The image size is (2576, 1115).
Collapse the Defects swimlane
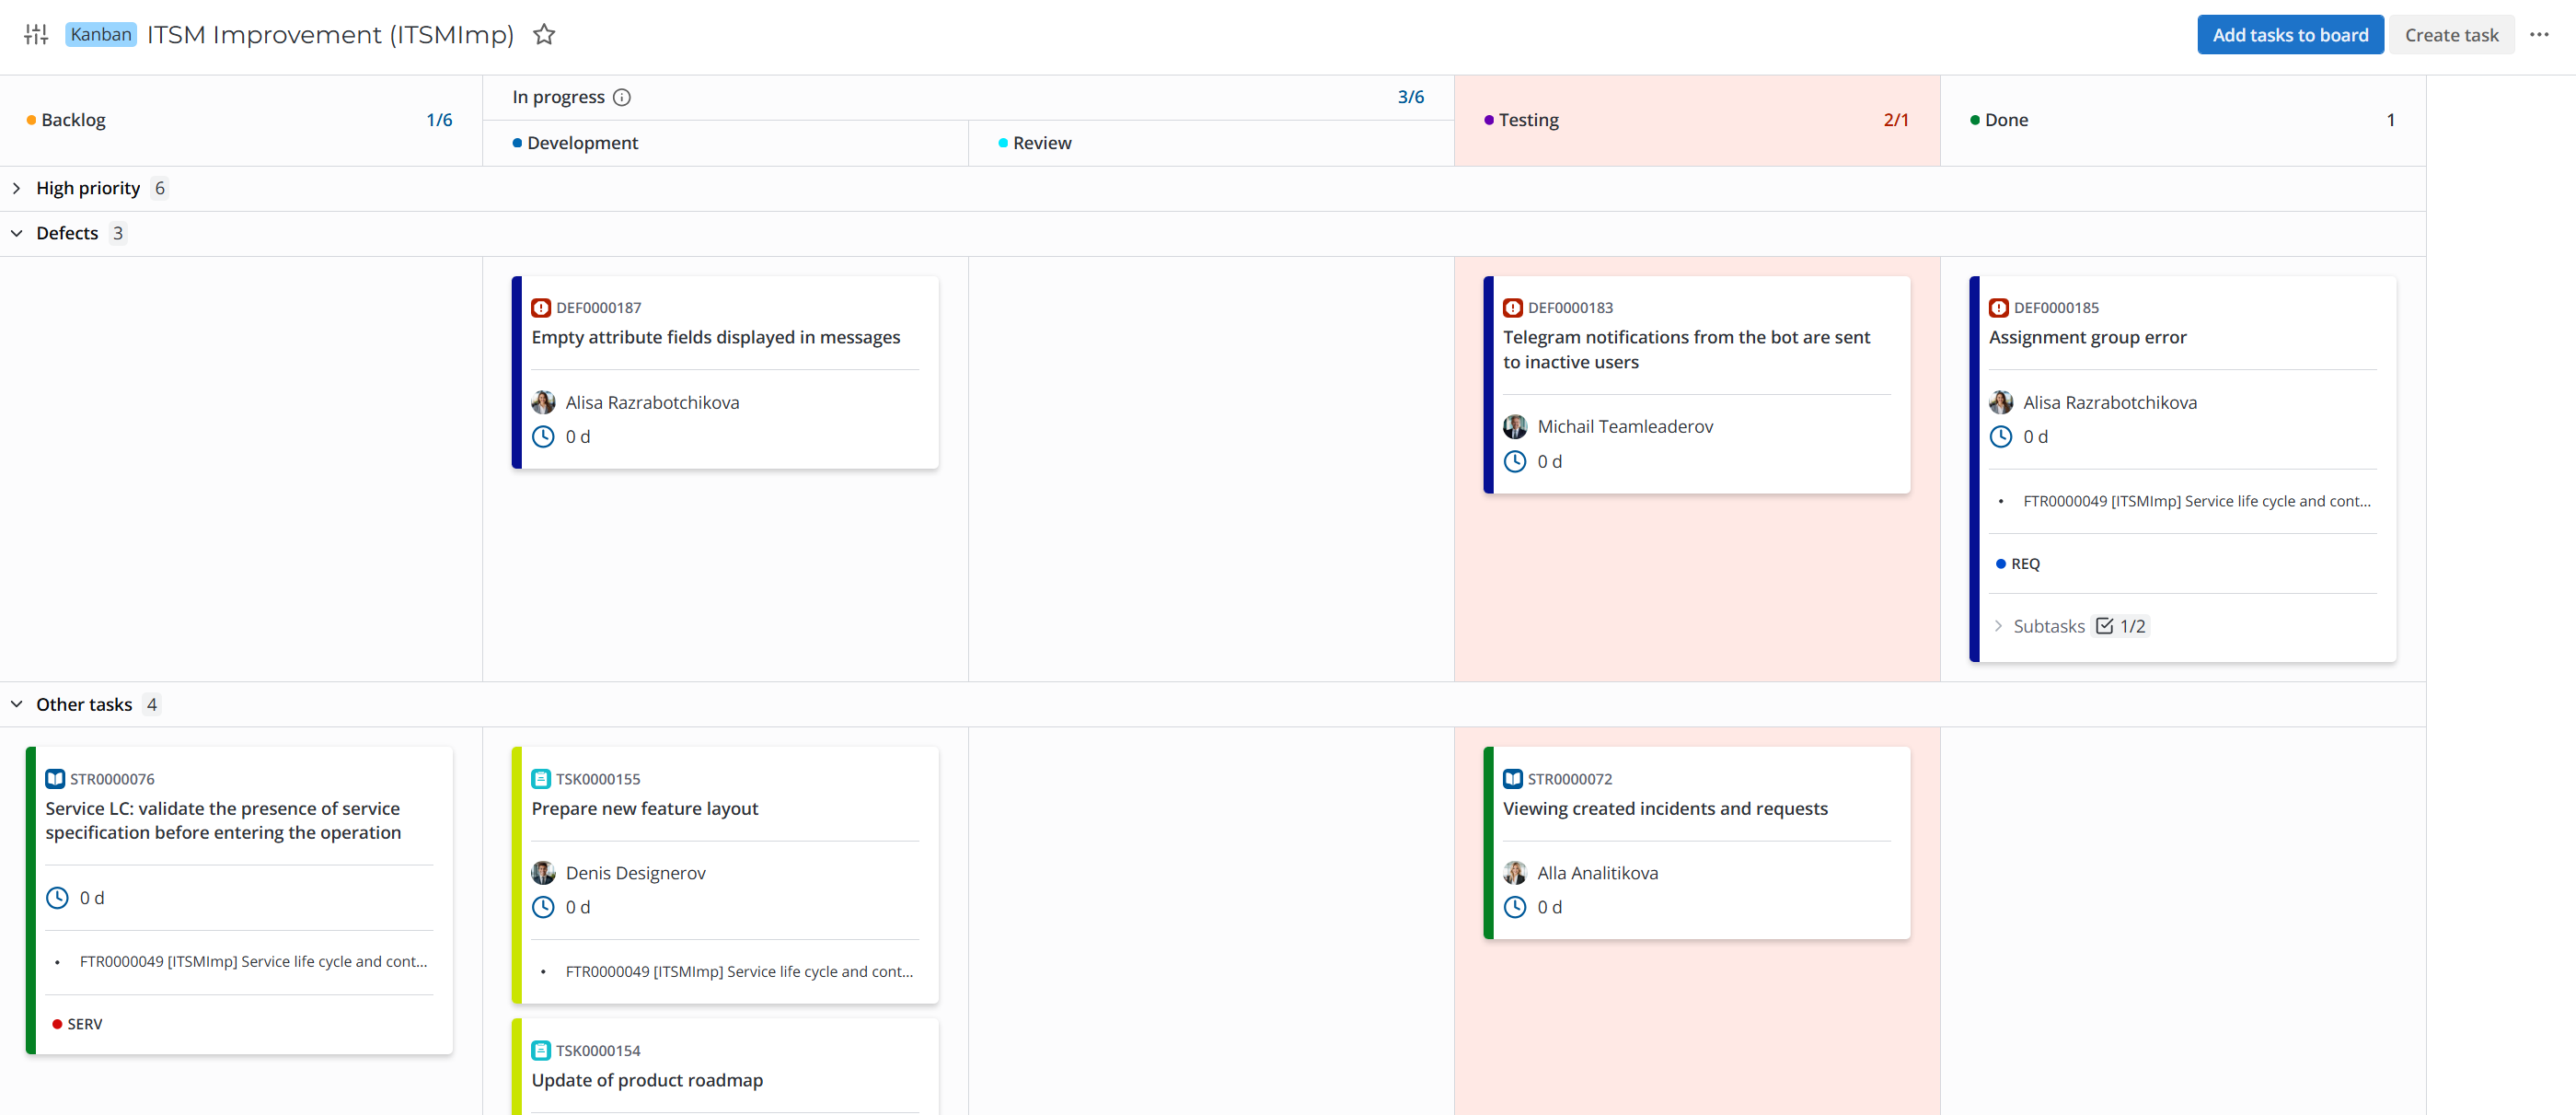pyautogui.click(x=17, y=233)
